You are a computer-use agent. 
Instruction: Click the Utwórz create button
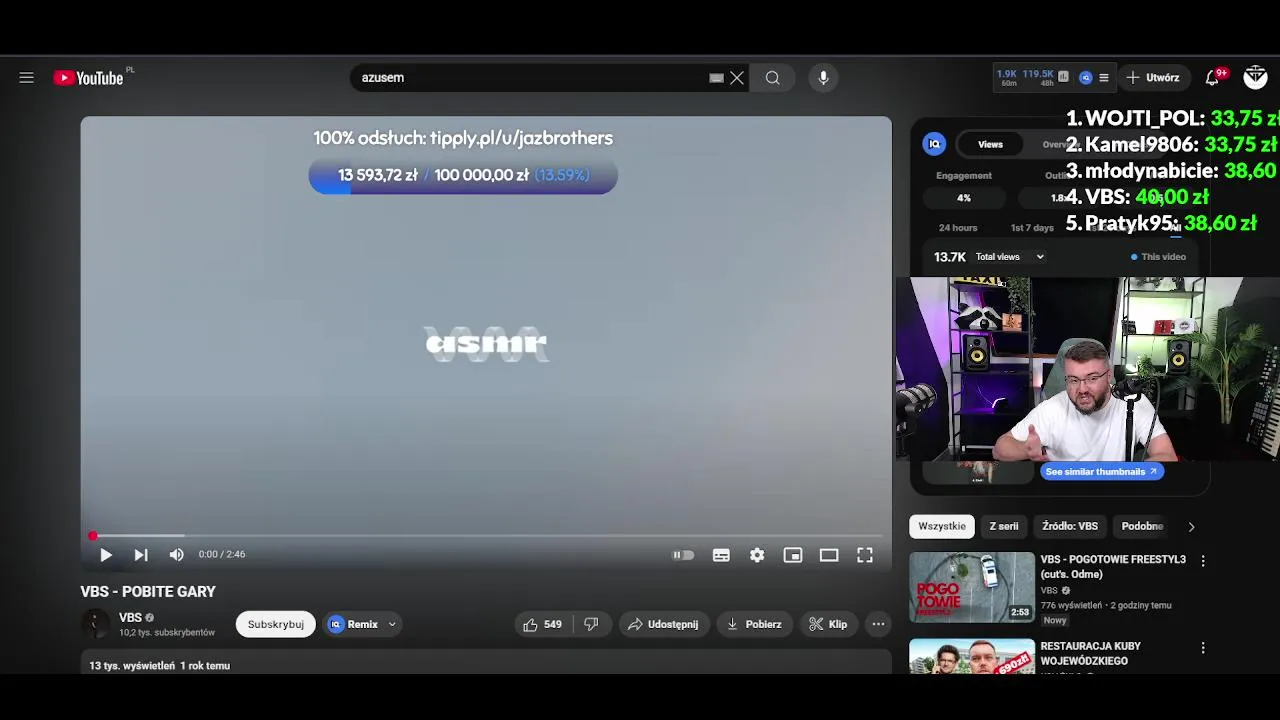coord(1153,77)
